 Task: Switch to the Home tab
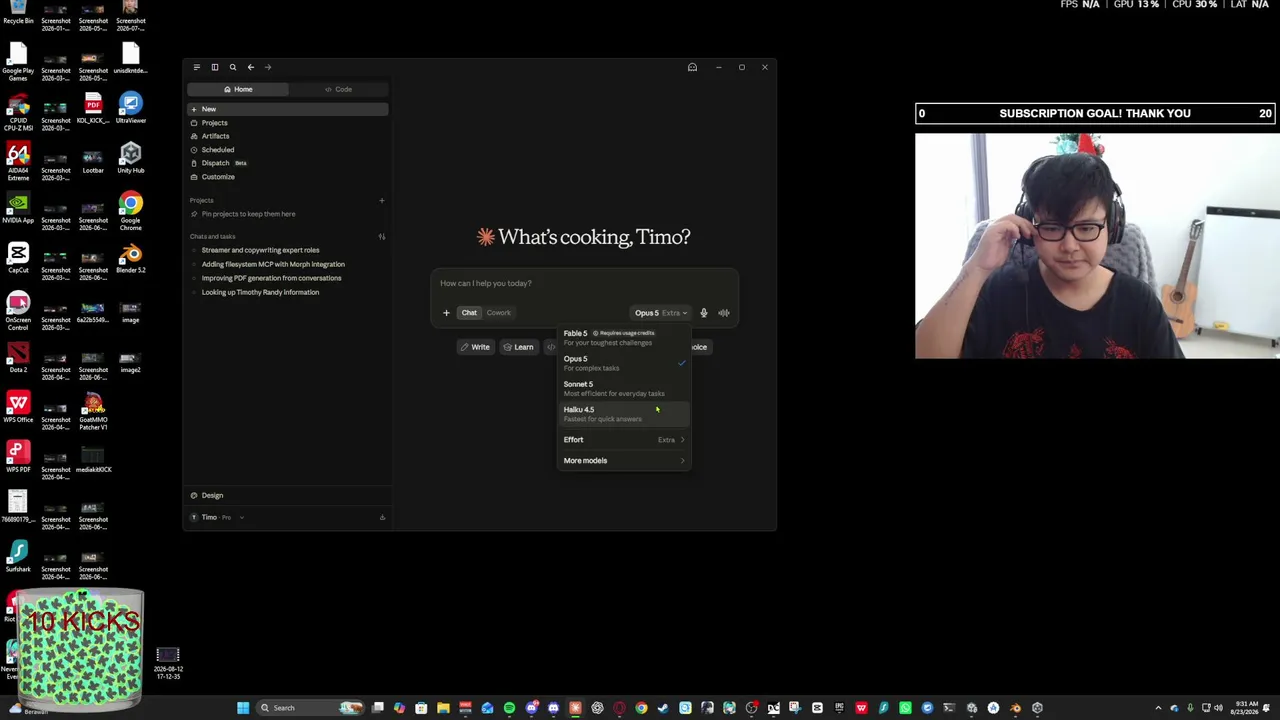pyautogui.click(x=238, y=89)
